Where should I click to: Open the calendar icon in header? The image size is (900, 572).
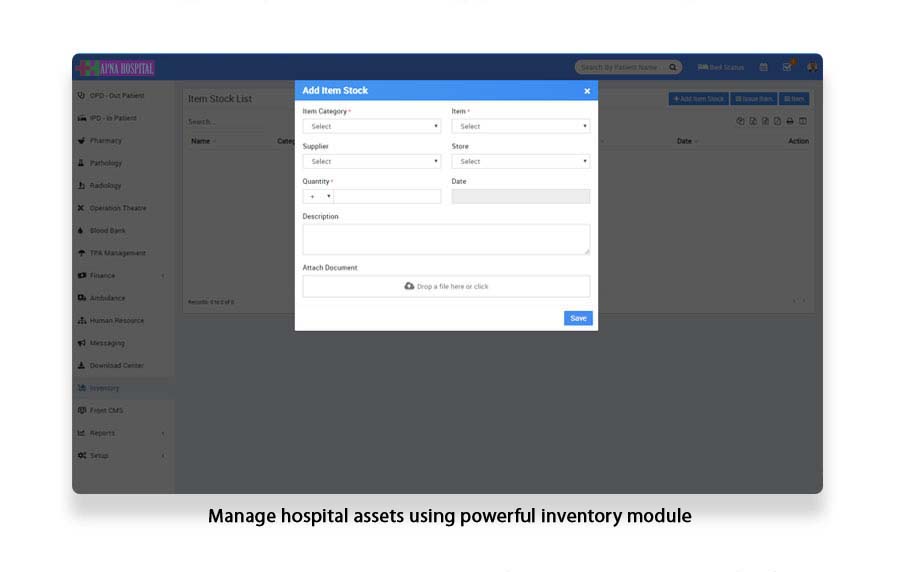763,67
